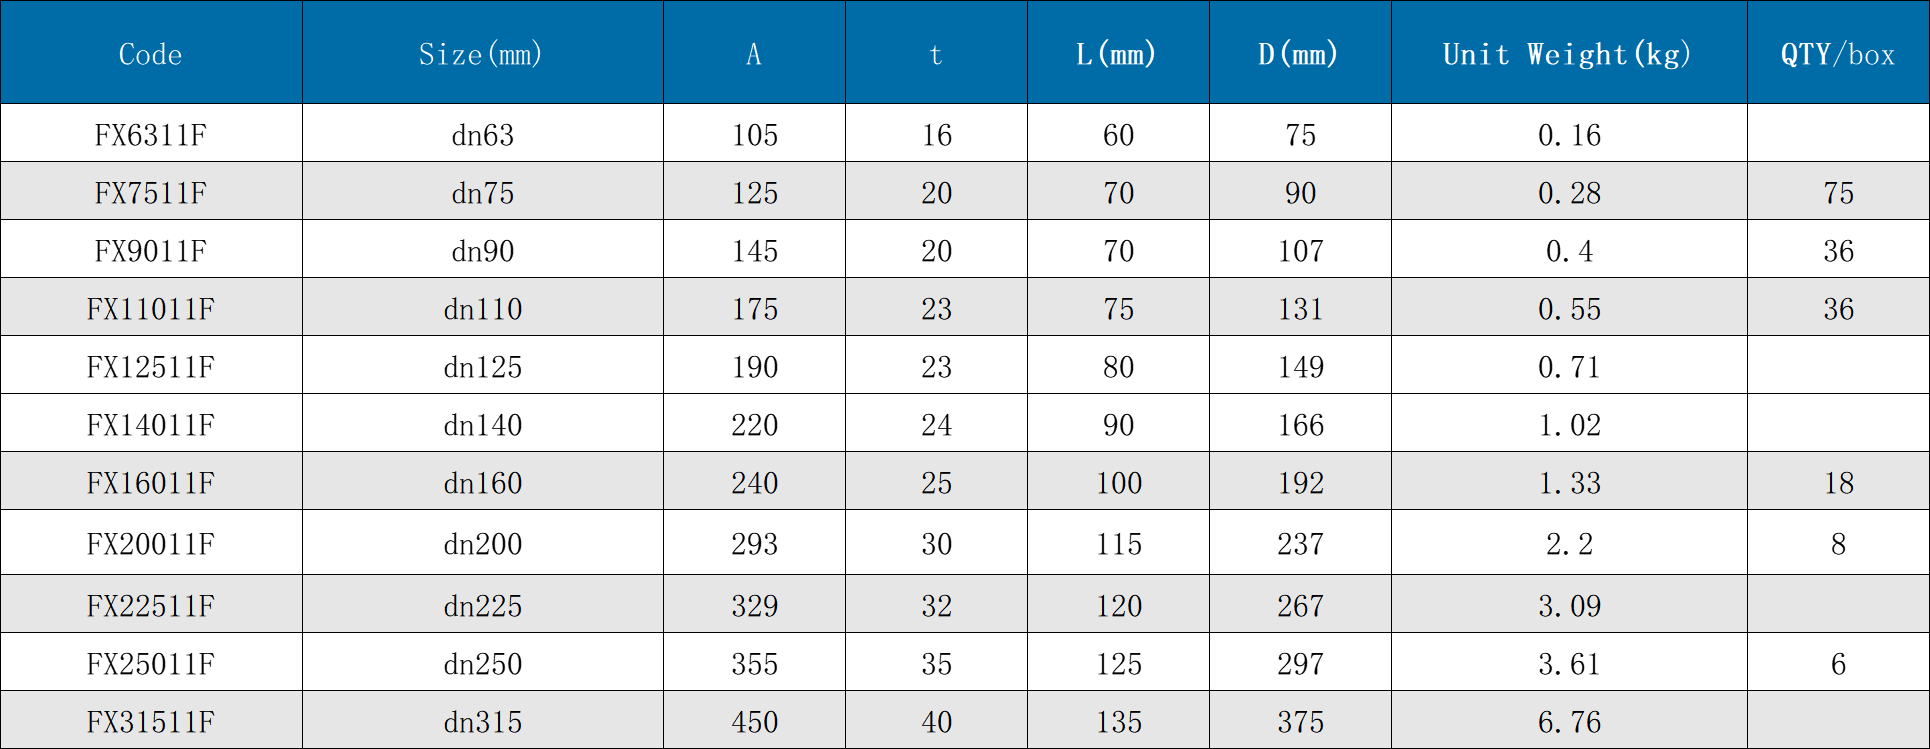The image size is (1930, 749).
Task: Click the 6.76 weight value
Action: (1569, 722)
